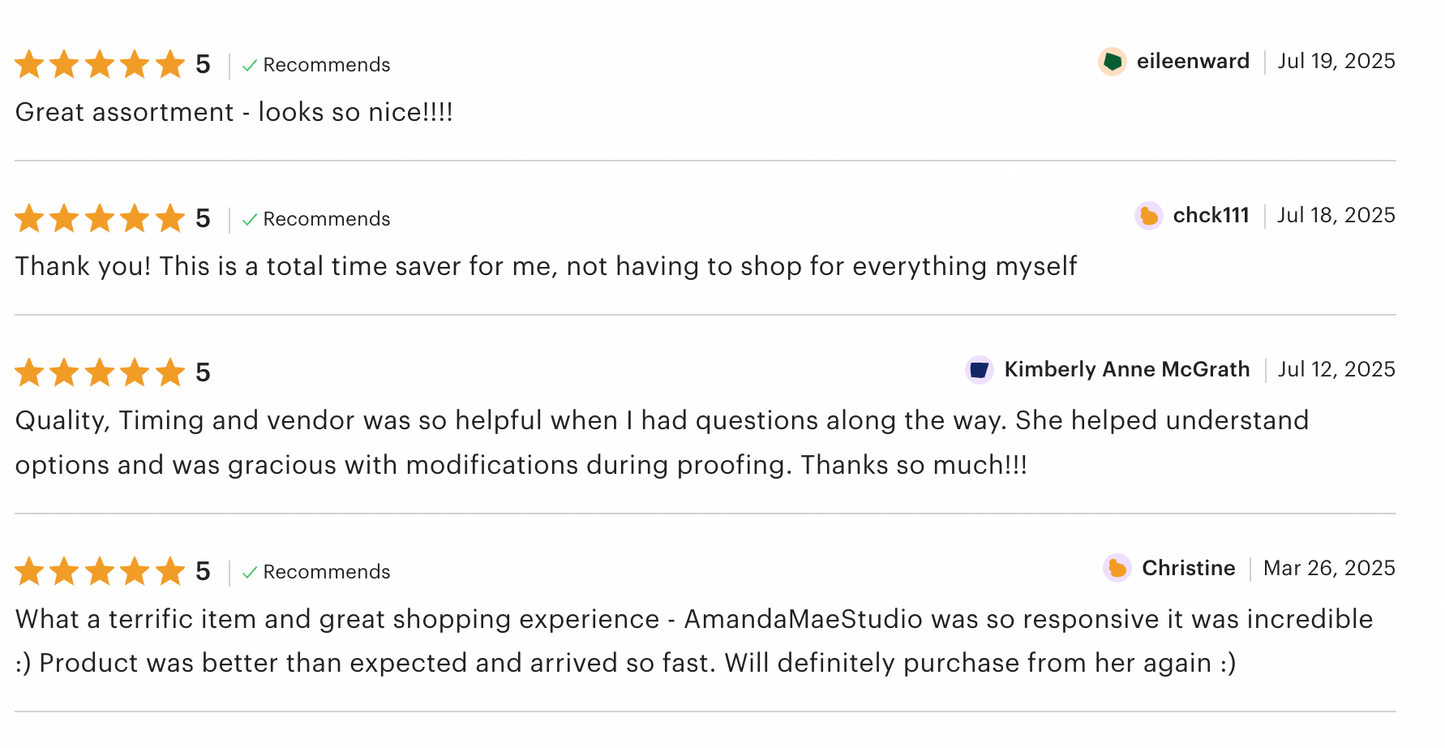The image size is (1445, 748).
Task: Click star rating on eileenward's review
Action: pyautogui.click(x=100, y=65)
